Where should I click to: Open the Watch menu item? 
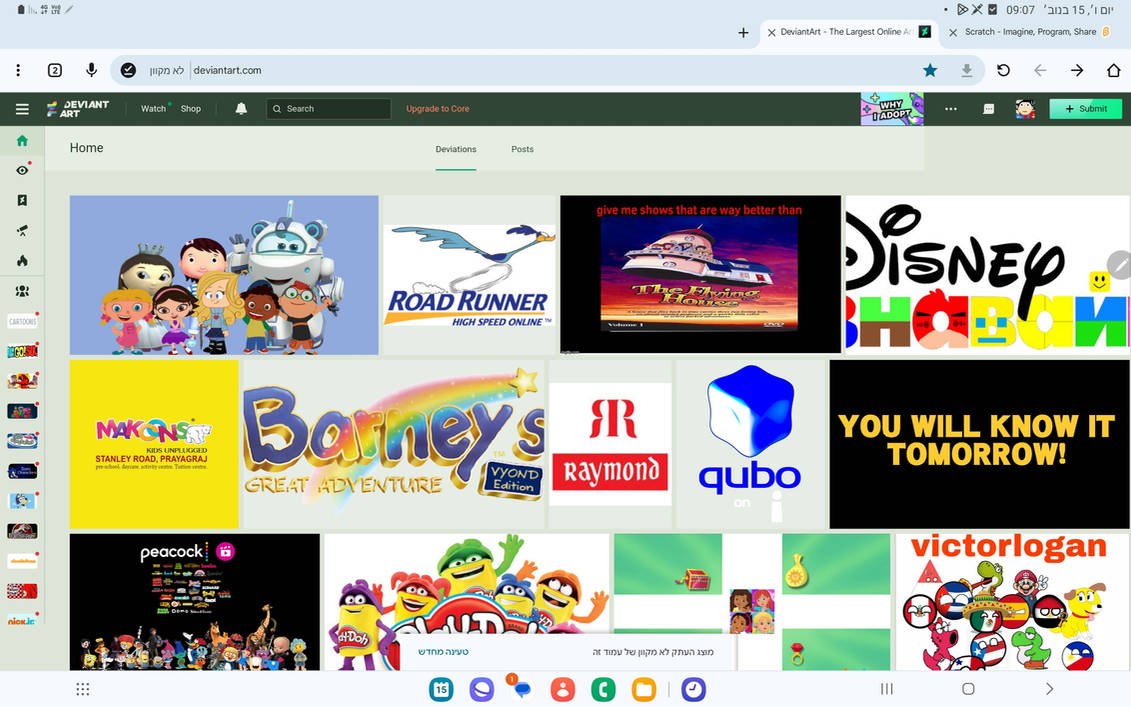153,109
